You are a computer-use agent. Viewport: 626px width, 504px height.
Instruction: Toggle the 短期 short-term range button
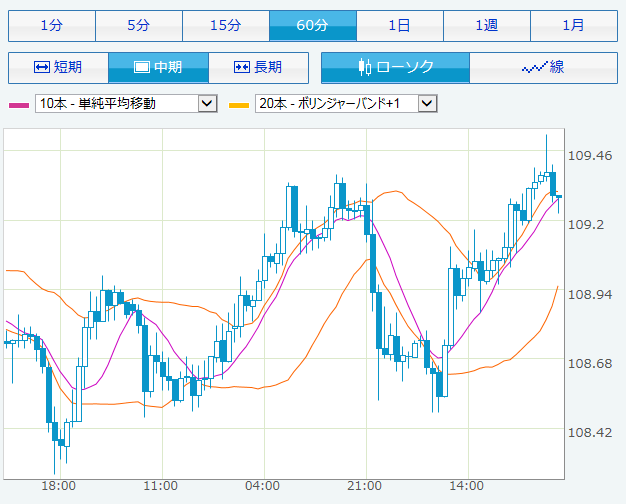click(58, 68)
